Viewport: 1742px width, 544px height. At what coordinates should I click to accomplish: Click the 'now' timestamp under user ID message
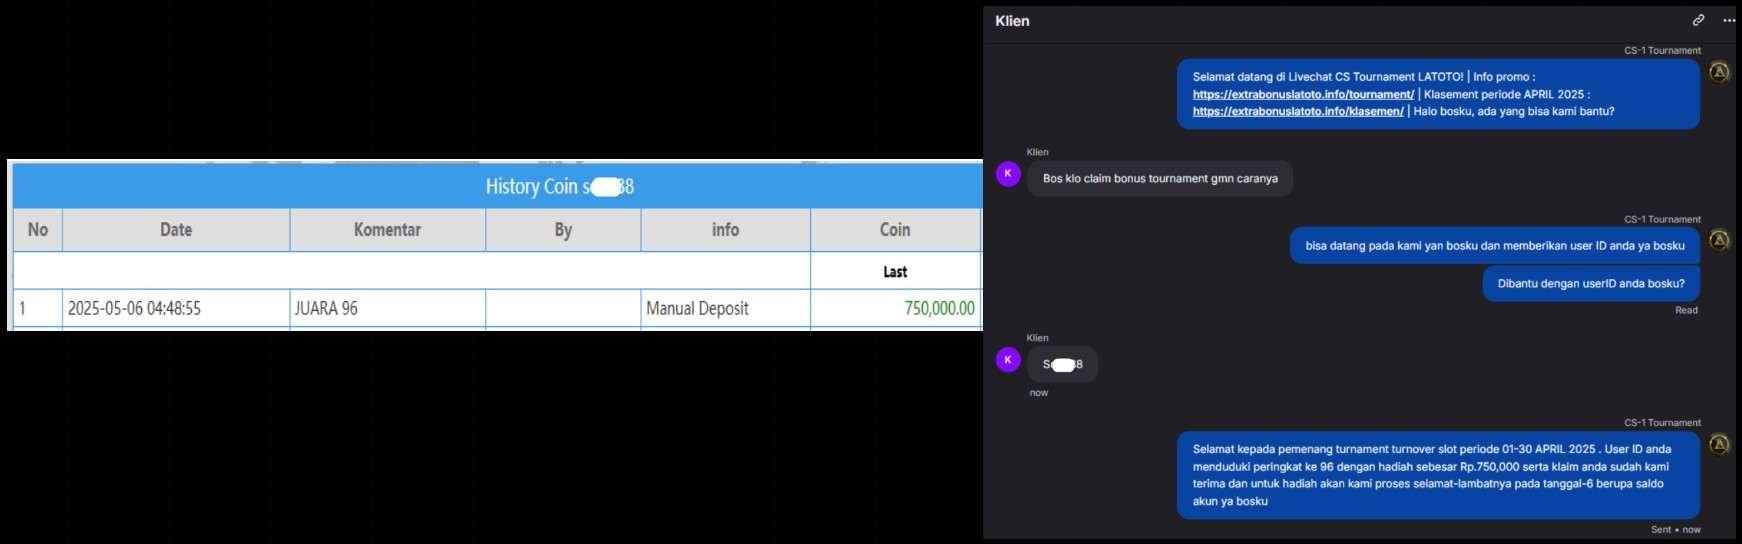[x=1039, y=393]
